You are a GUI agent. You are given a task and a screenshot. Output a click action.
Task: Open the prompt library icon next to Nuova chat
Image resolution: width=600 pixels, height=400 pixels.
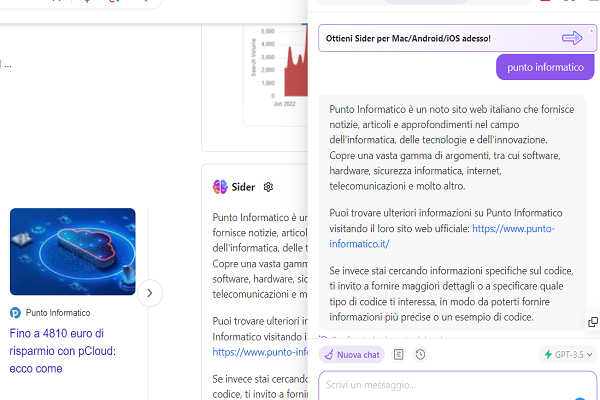coord(398,354)
